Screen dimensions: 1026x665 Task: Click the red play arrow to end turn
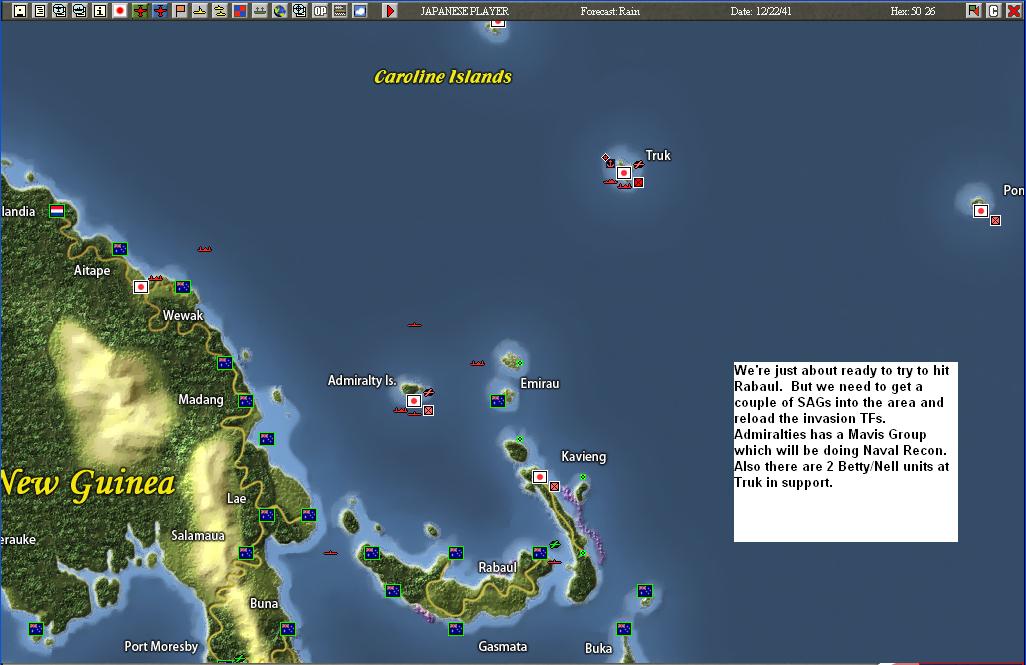pyautogui.click(x=390, y=10)
